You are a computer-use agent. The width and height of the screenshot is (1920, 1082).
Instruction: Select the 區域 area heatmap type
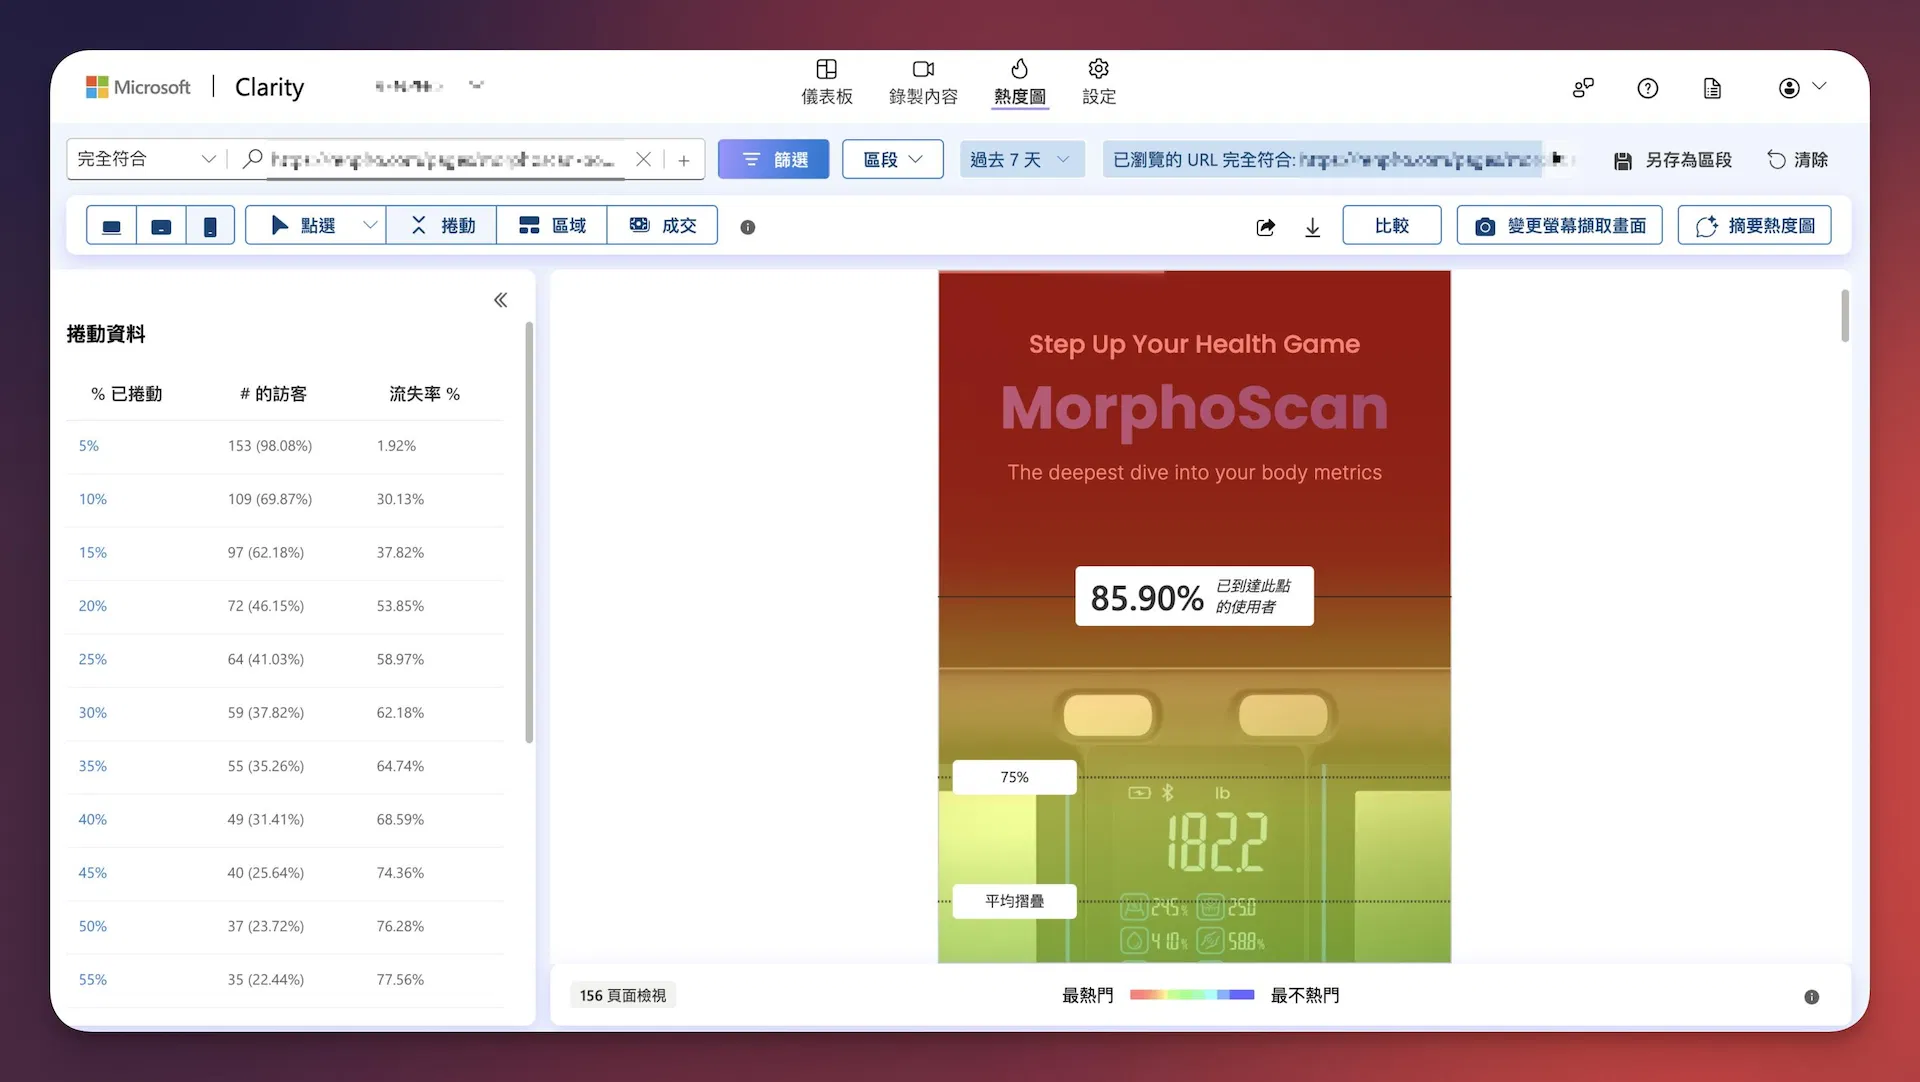tap(552, 226)
